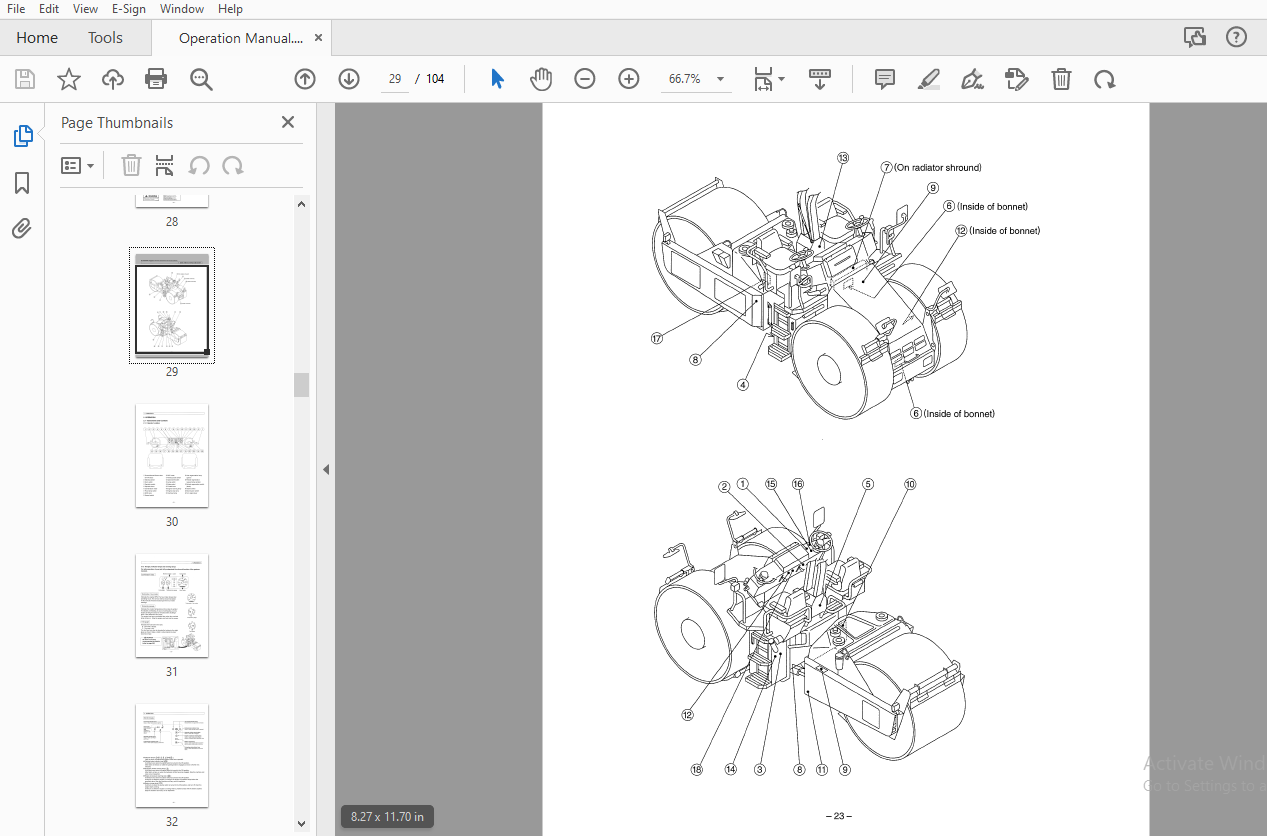Open the E-Sign menu
The width and height of the screenshot is (1267, 836).
pyautogui.click(x=130, y=9)
